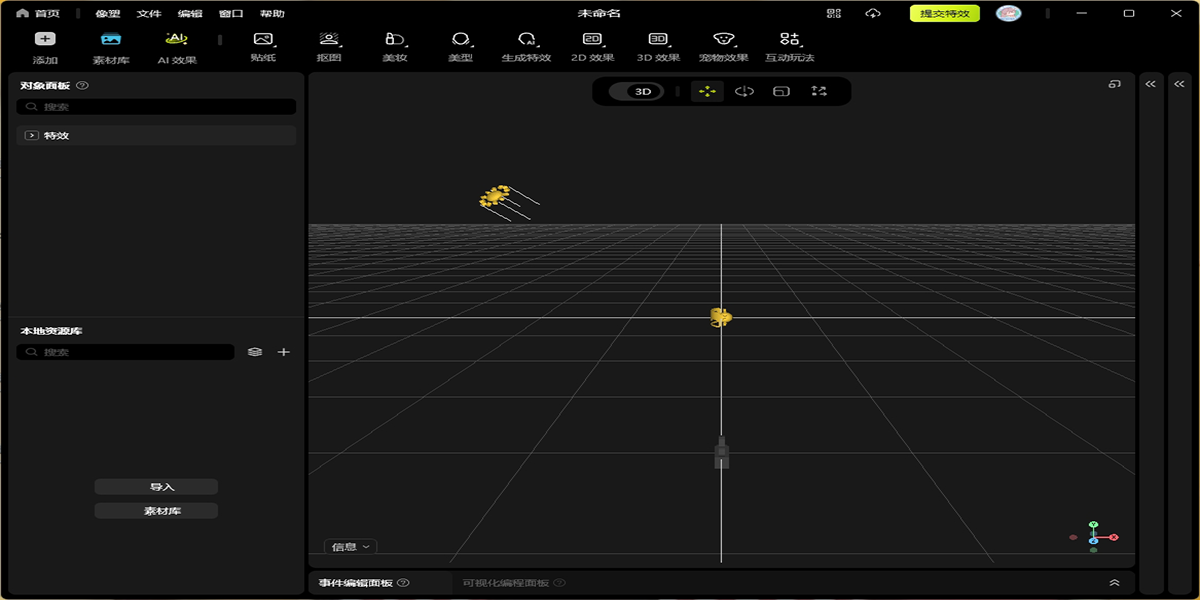Image resolution: width=1200 pixels, height=600 pixels.
Task: Toggle the 3D view mode switch
Action: (x=643, y=91)
